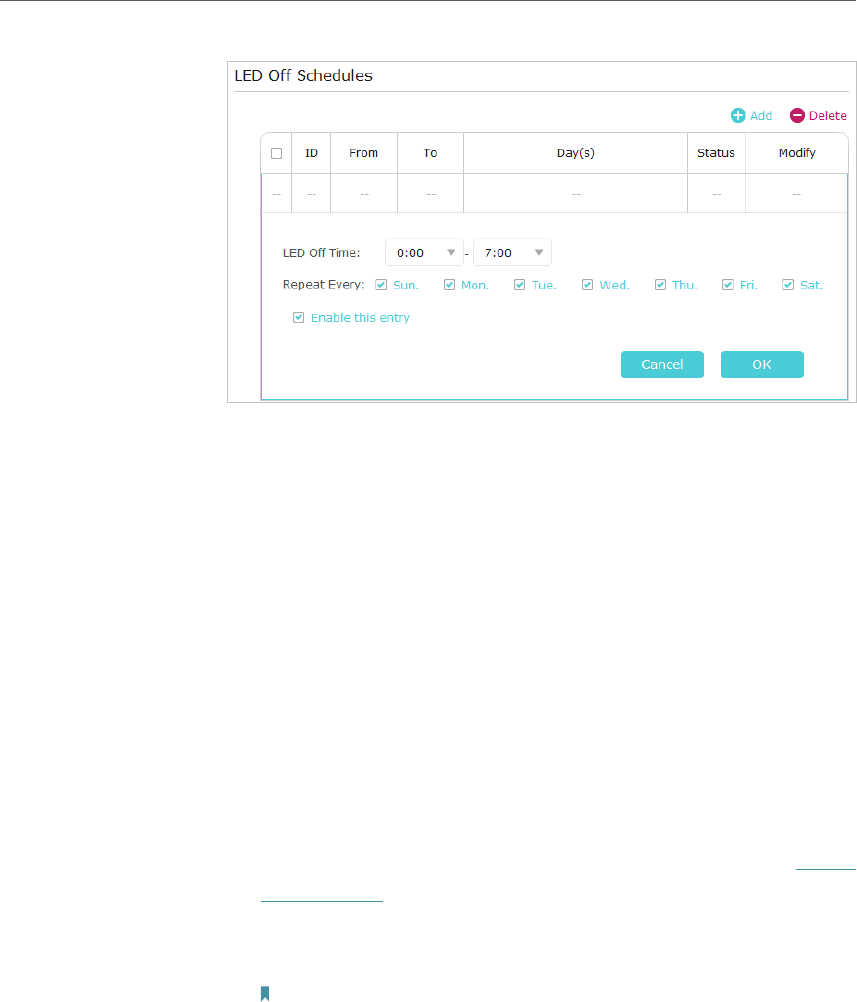The width and height of the screenshot is (857, 1002).
Task: Open the 7:00 end time dropdown
Action: tap(513, 252)
